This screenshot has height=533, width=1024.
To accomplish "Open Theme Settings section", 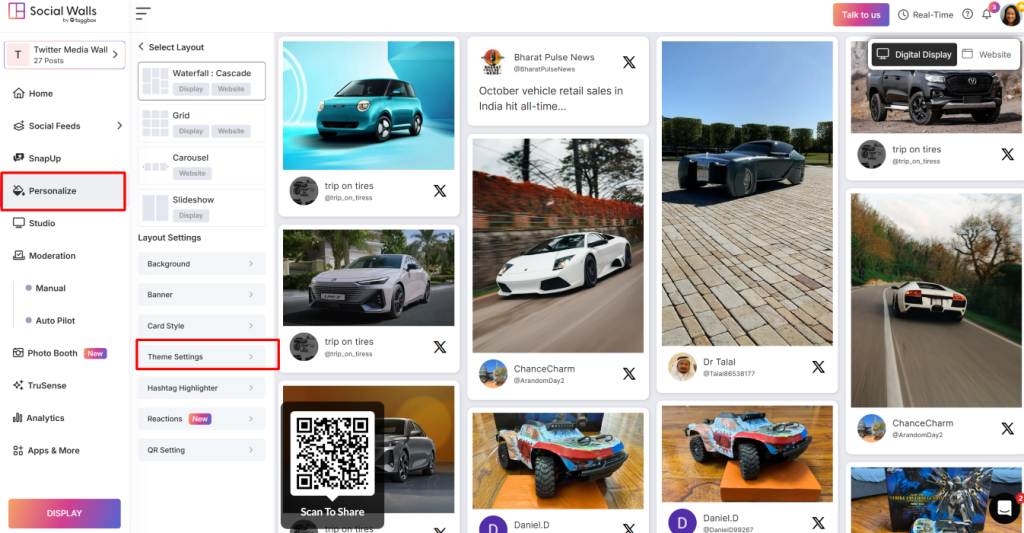I will [x=202, y=357].
